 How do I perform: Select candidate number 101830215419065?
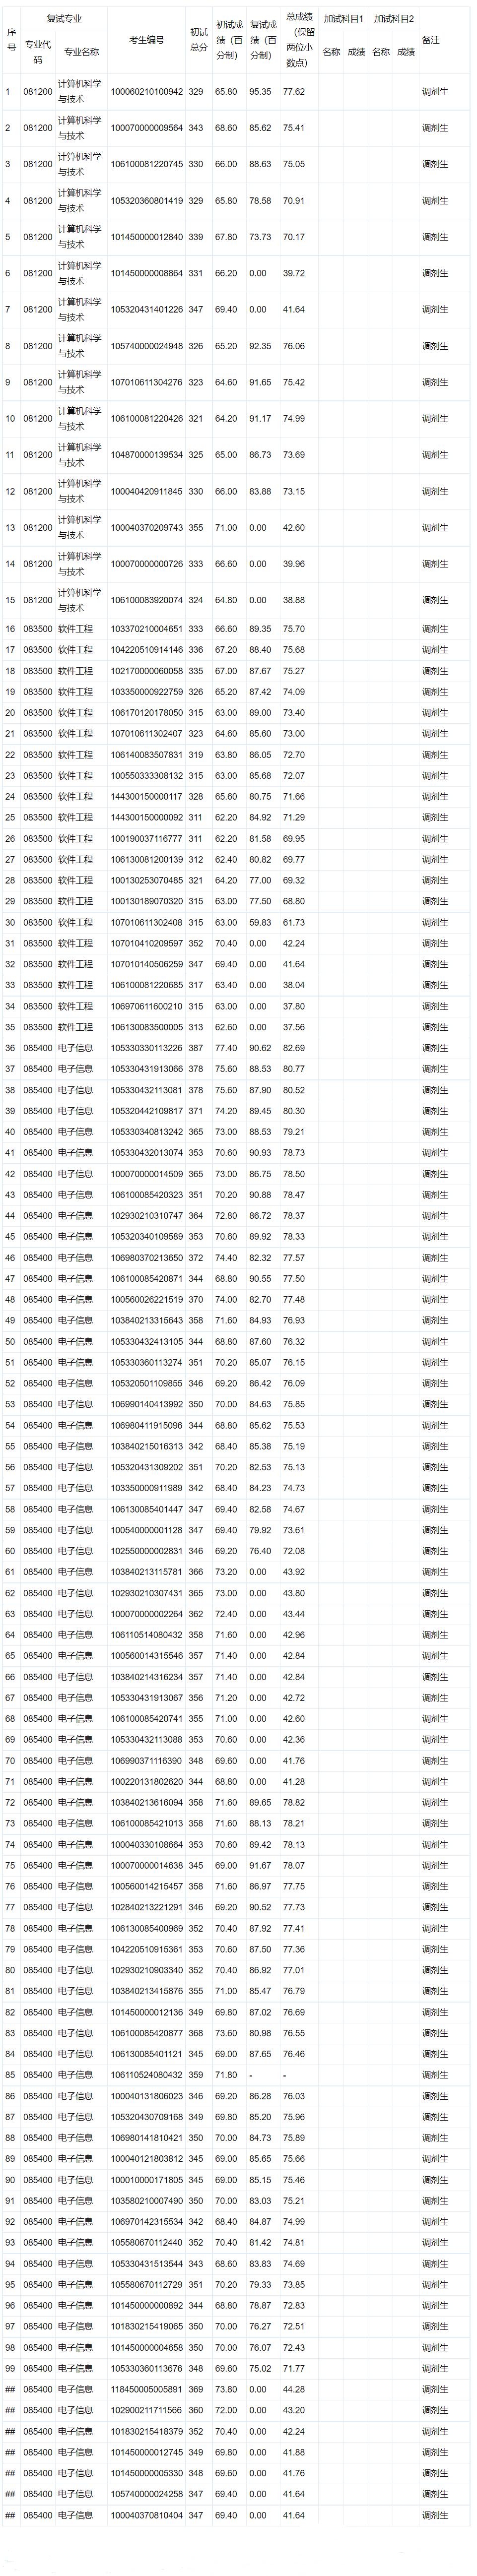pos(146,2327)
